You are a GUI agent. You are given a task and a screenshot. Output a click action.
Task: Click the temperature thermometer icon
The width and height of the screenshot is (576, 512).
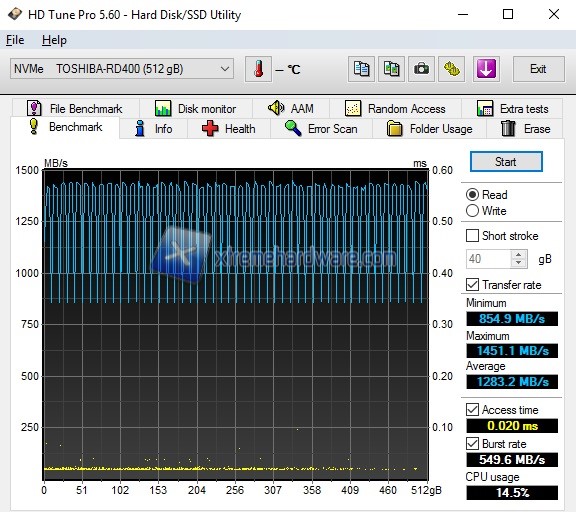pos(258,69)
